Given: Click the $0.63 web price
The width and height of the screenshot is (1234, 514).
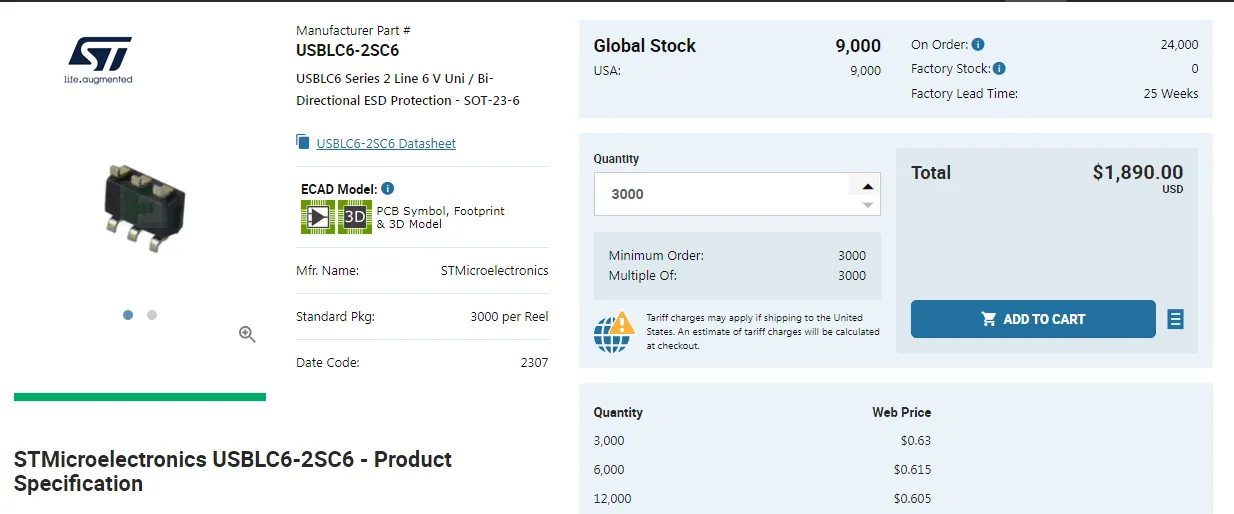Looking at the screenshot, I should (x=915, y=441).
